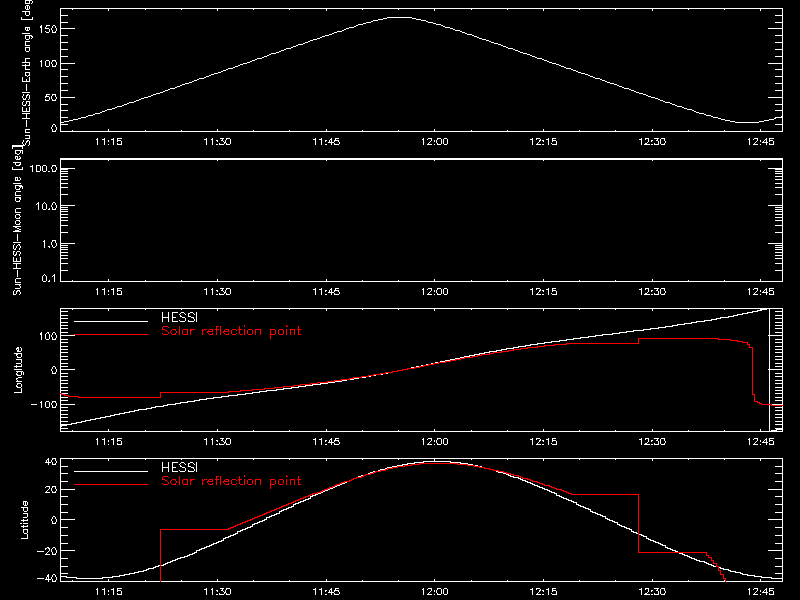Click the Longitude axis title
Screen dimensions: 800x600
coord(18,370)
